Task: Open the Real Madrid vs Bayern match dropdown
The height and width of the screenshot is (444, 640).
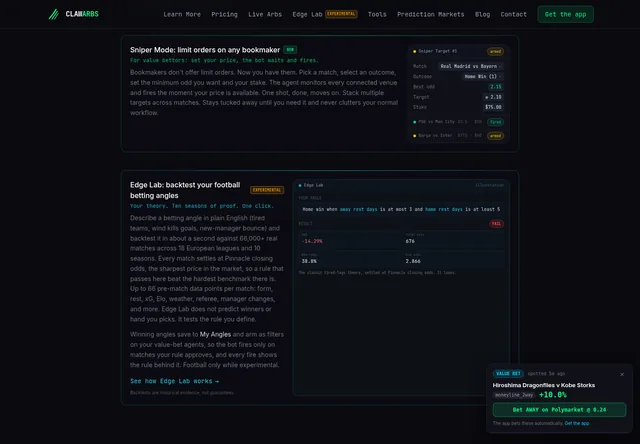Action: click(471, 66)
